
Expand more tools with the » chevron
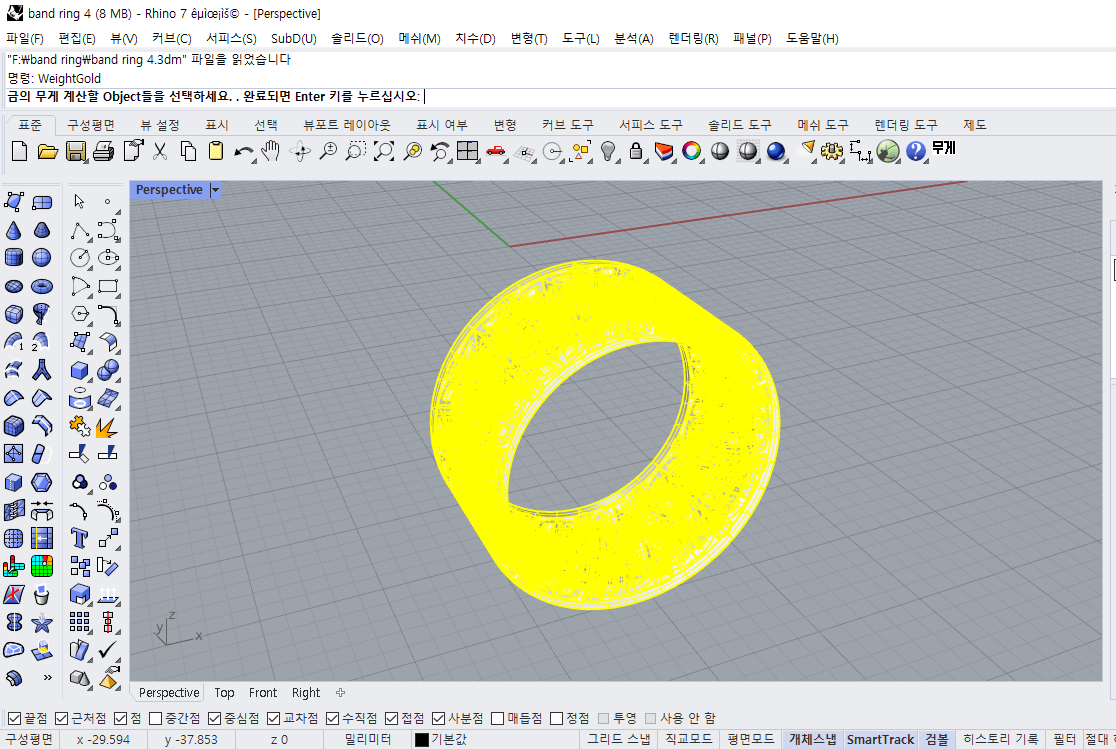pyautogui.click(x=48, y=677)
